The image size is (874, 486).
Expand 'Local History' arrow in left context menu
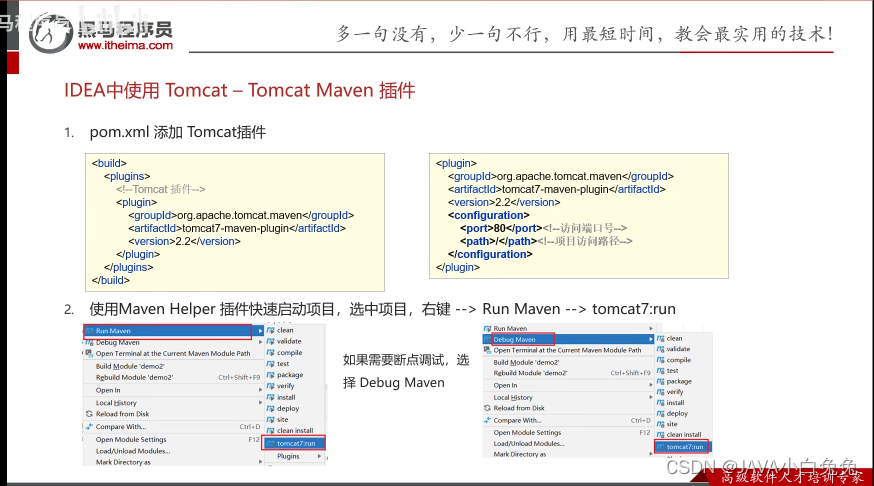point(260,402)
